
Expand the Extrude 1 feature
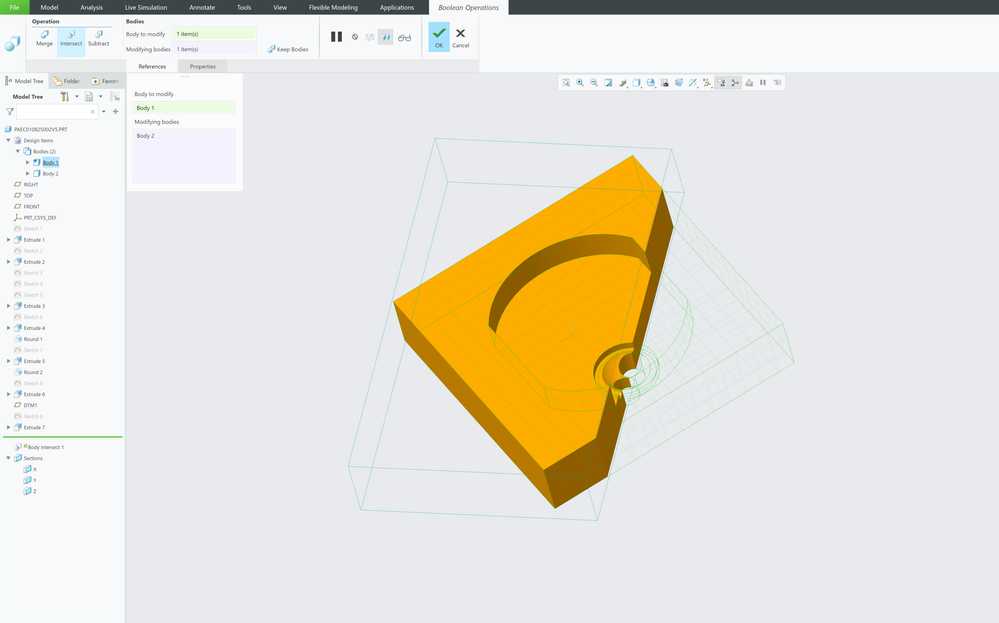(8, 240)
